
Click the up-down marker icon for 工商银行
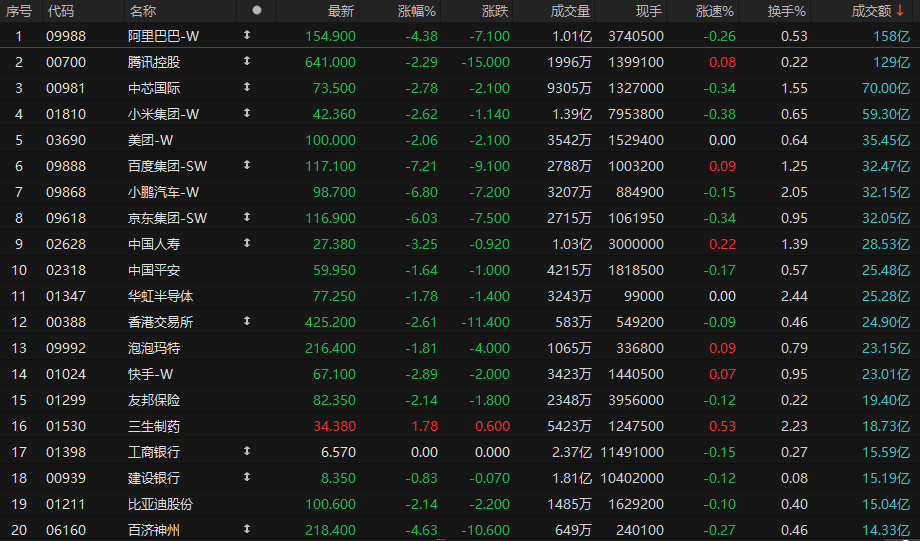pos(247,451)
